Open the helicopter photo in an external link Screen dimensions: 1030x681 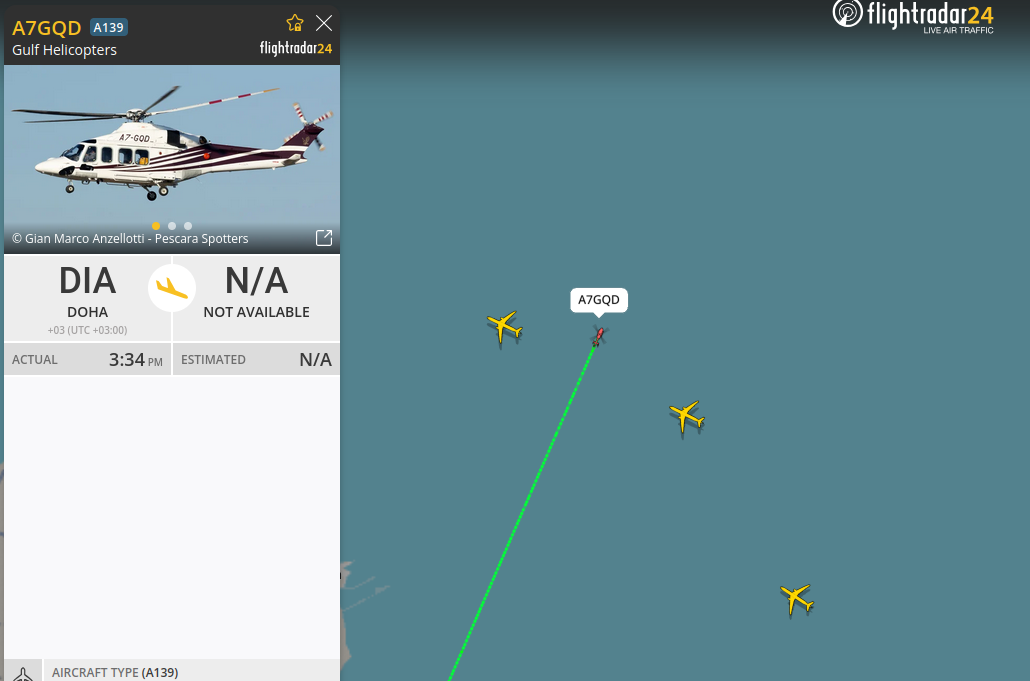pos(324,238)
